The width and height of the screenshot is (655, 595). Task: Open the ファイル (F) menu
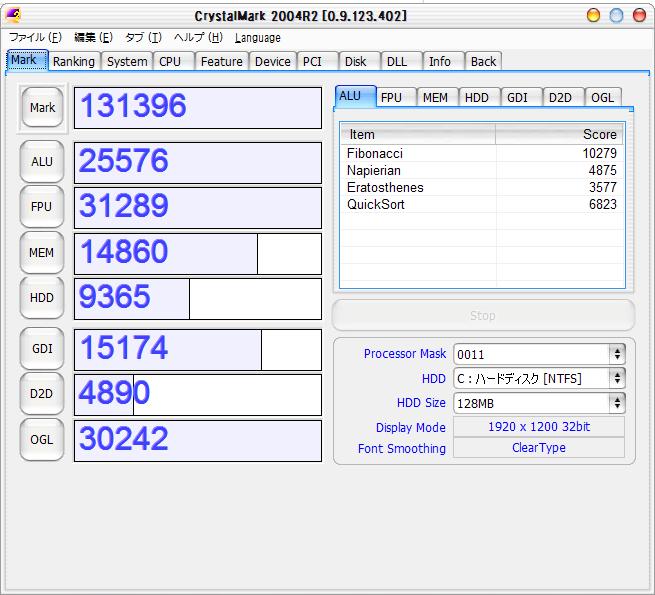(x=36, y=38)
